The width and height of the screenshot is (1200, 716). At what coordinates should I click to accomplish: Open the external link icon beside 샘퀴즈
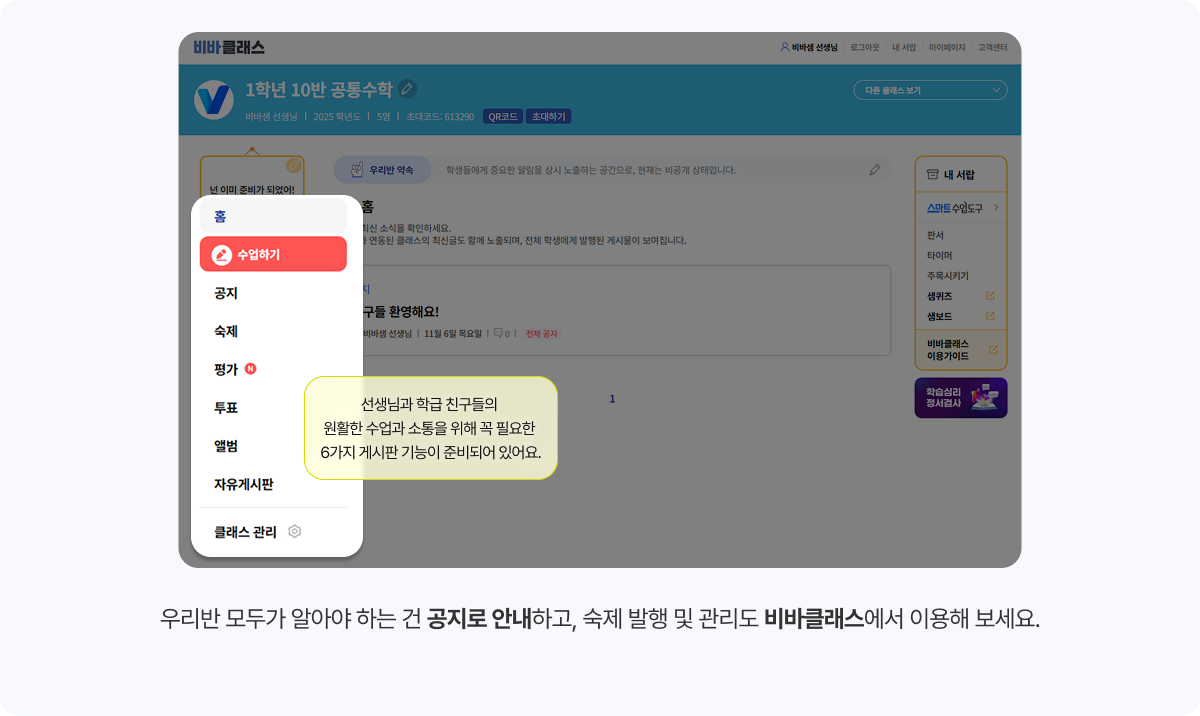[x=990, y=296]
